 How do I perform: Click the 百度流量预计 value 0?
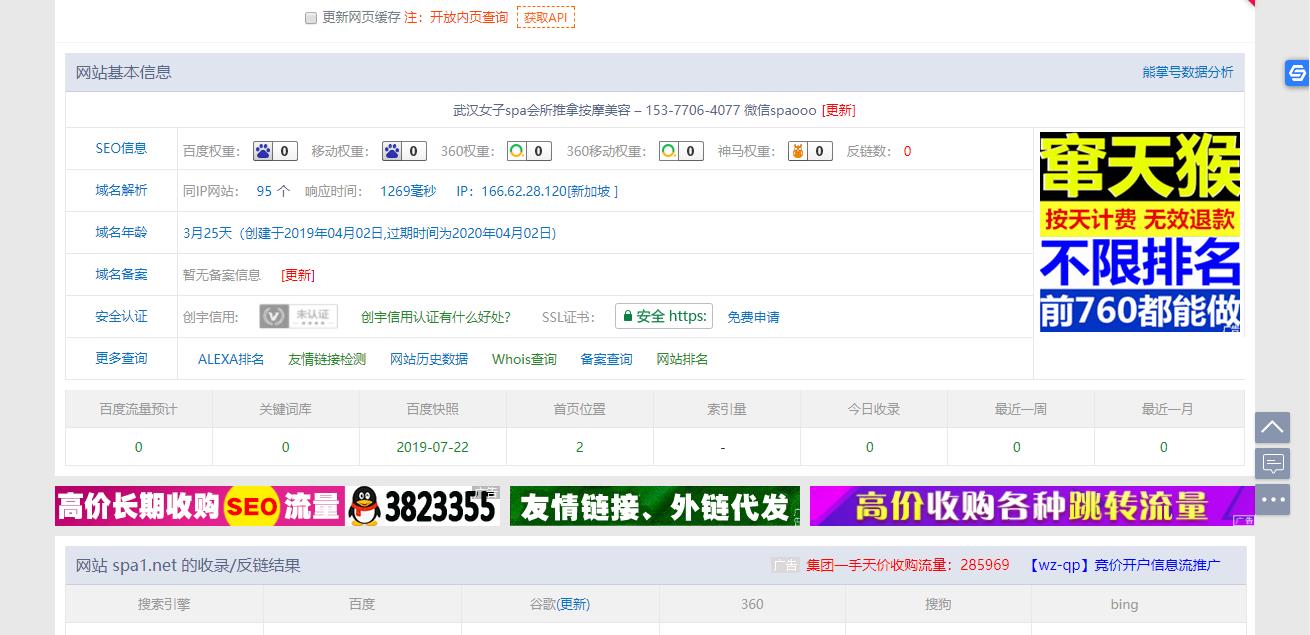(139, 447)
